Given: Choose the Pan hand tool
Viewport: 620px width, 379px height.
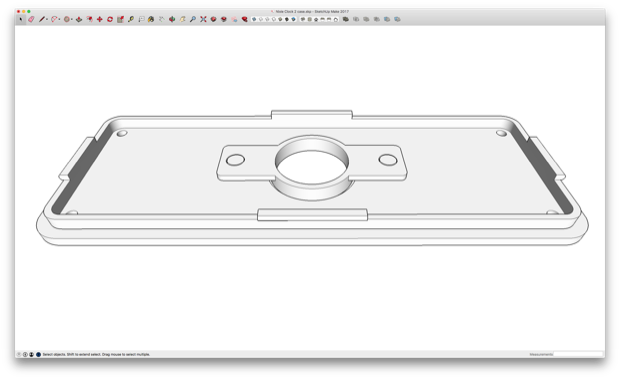Looking at the screenshot, I should pyautogui.click(x=182, y=19).
